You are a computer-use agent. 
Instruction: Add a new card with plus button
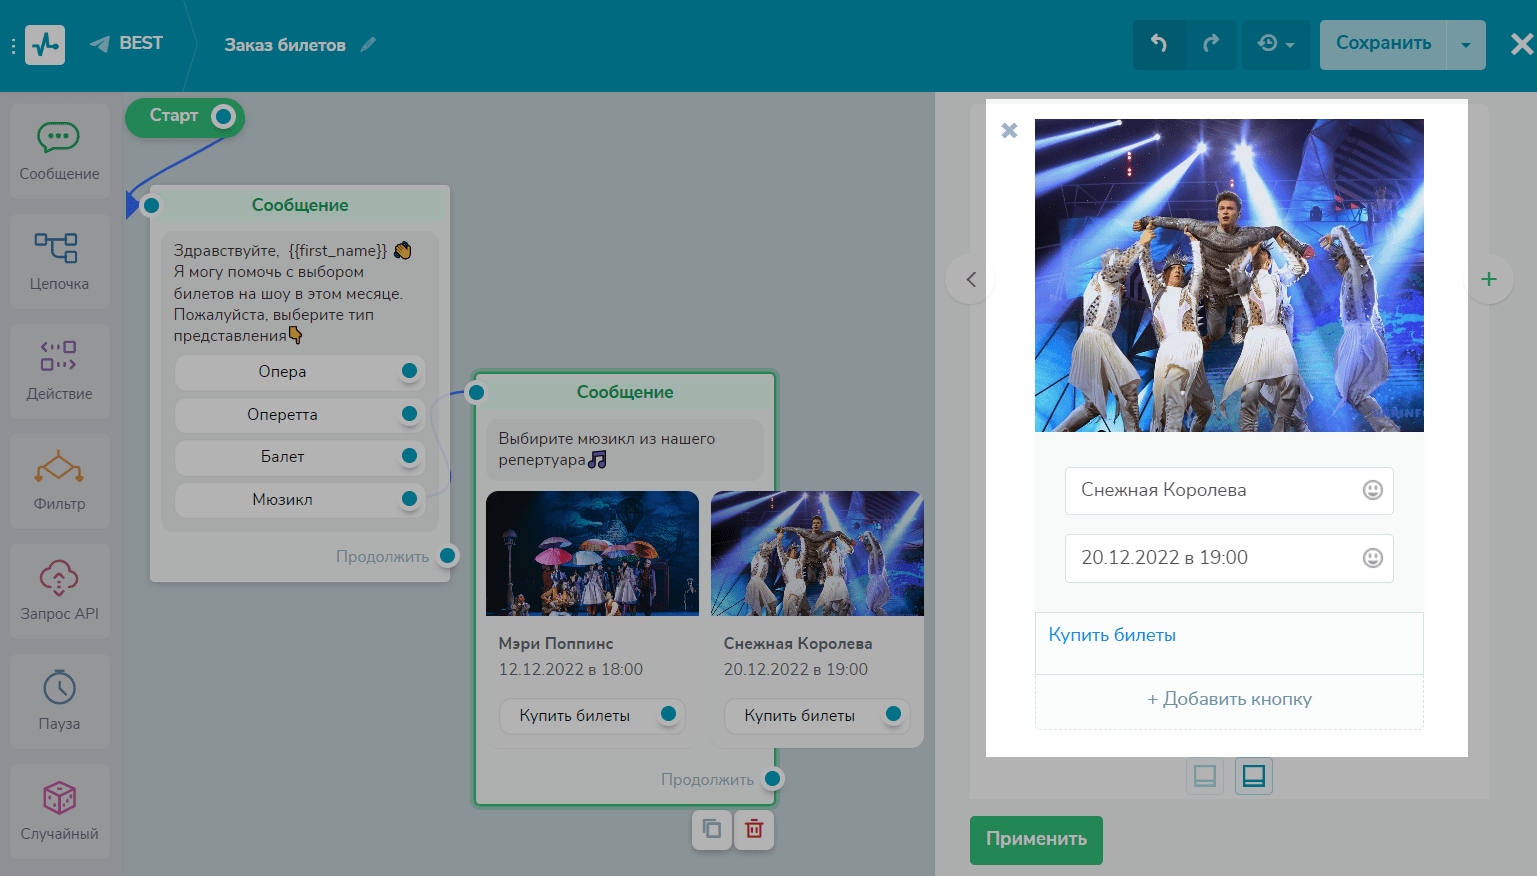[x=1488, y=280]
